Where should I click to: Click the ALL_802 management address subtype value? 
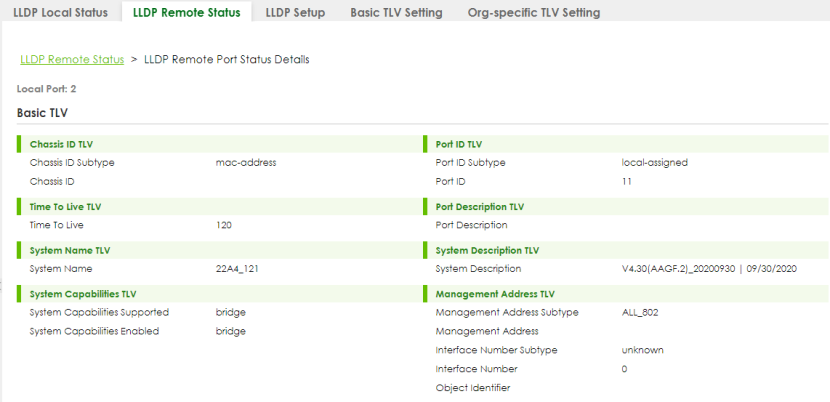pos(640,312)
